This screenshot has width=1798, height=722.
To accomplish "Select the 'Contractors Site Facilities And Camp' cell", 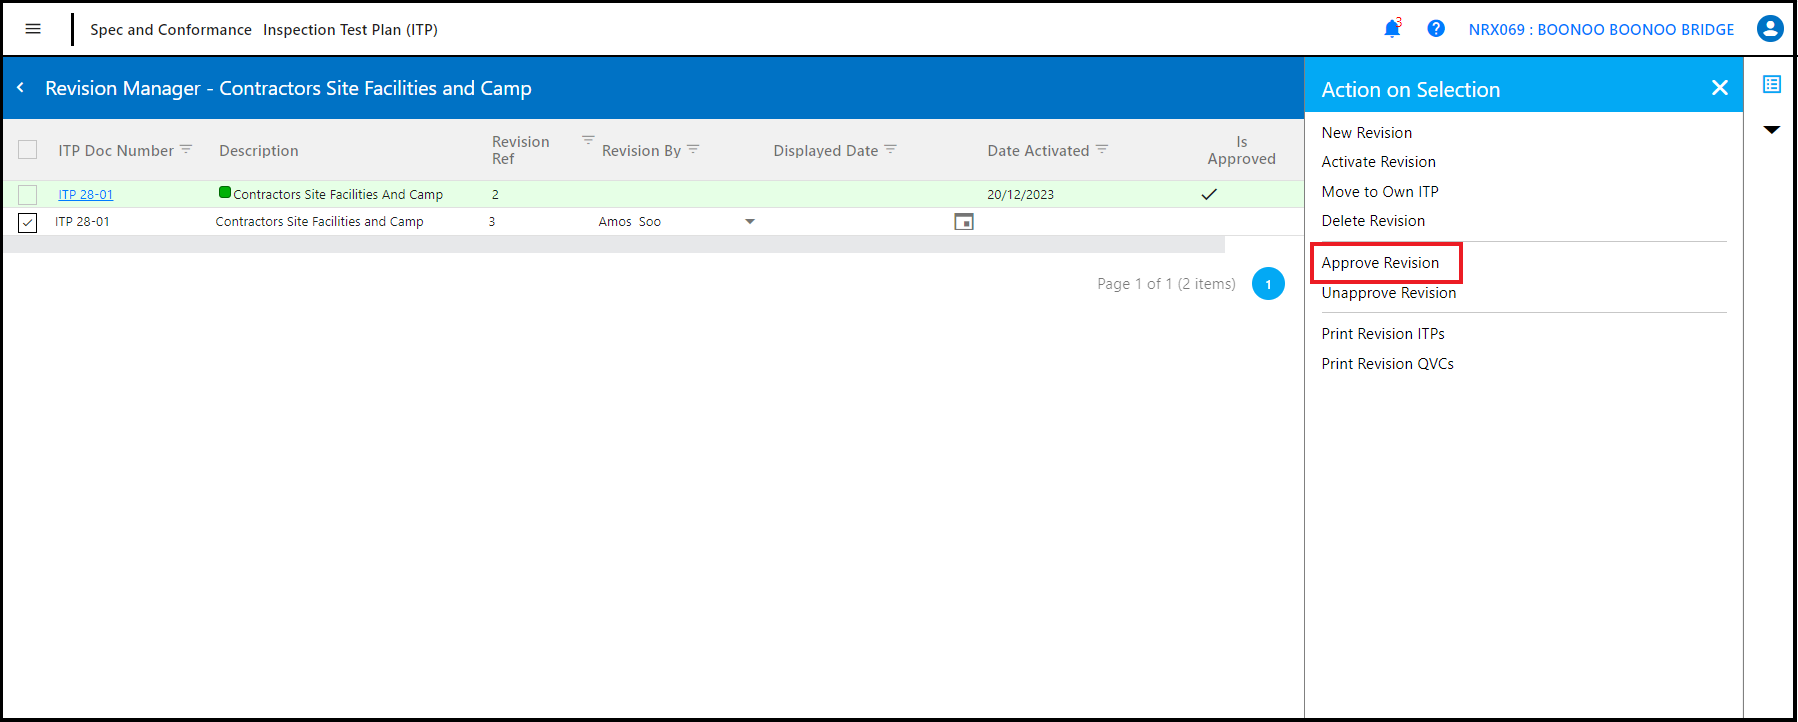I will (338, 195).
